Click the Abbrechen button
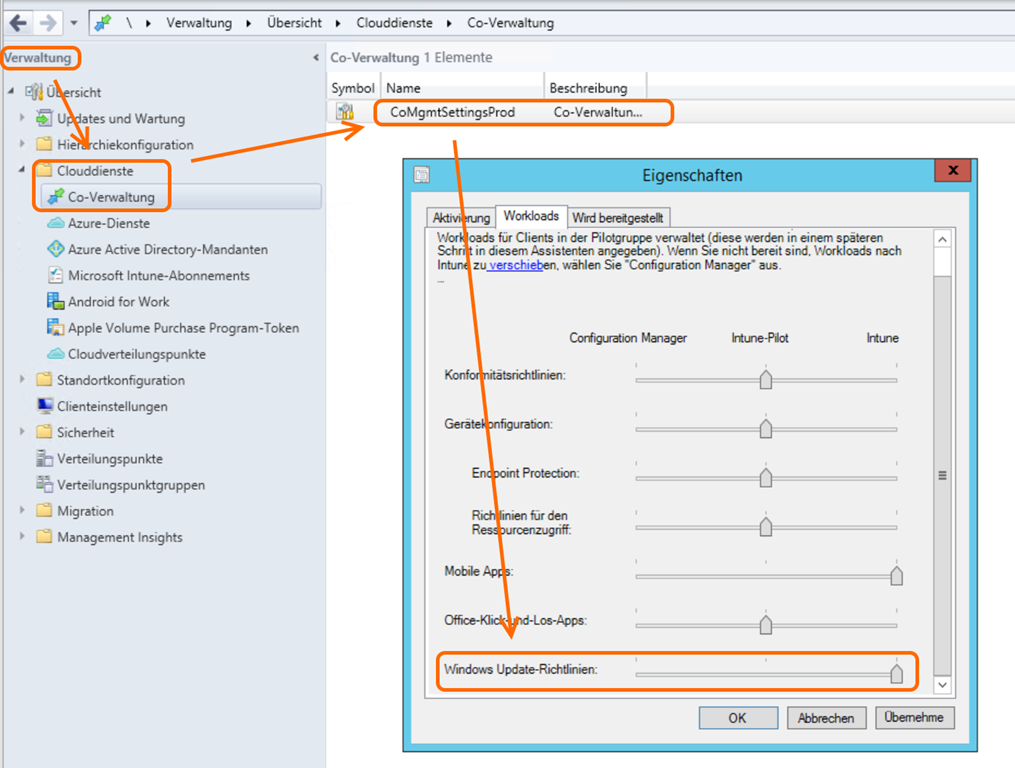 pos(826,718)
